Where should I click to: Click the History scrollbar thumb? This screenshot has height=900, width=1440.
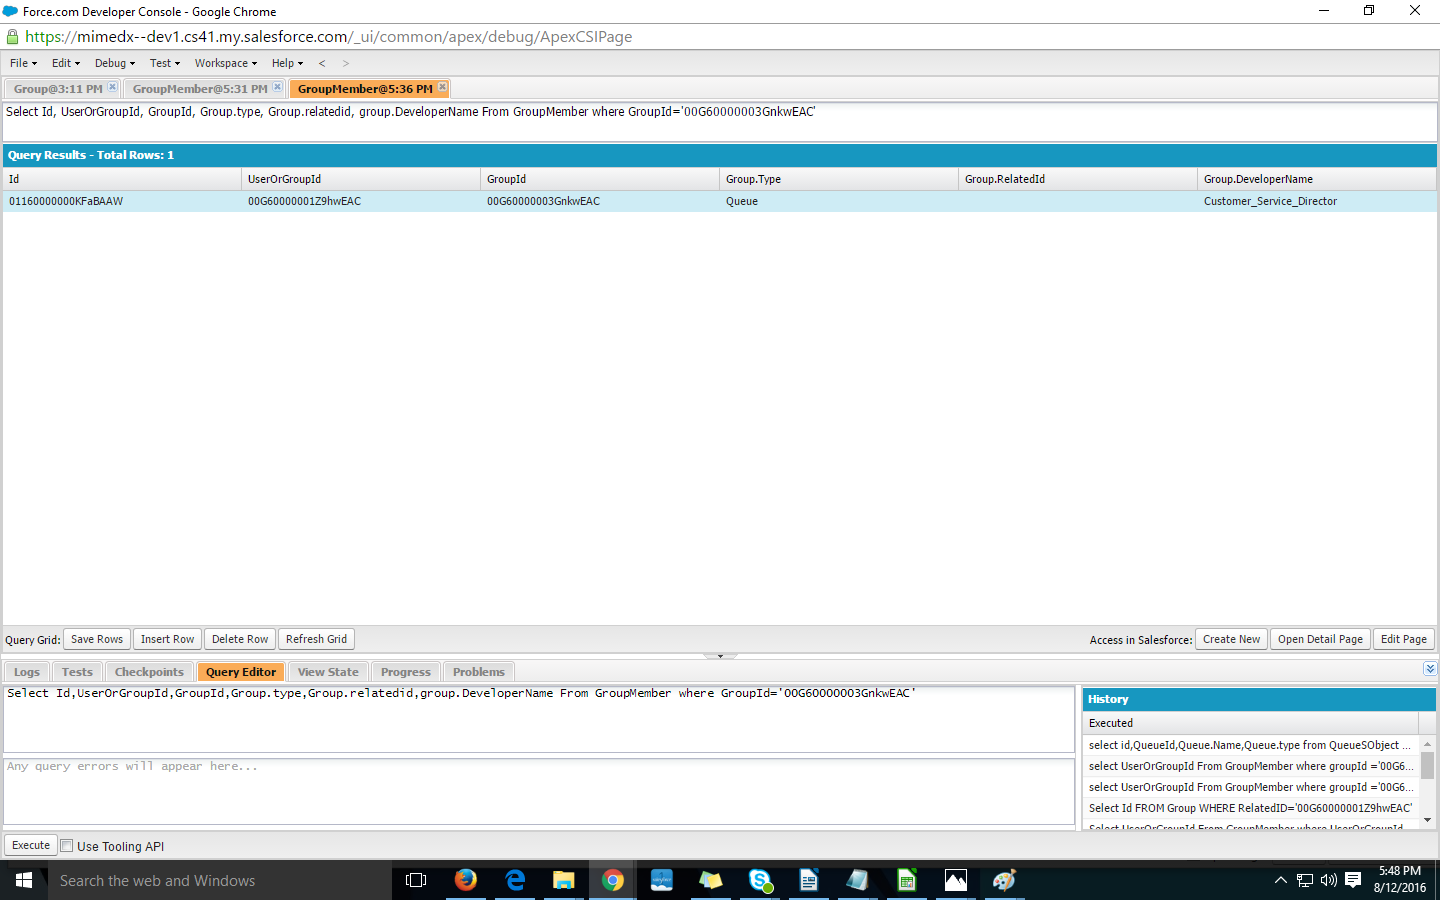[1427, 765]
